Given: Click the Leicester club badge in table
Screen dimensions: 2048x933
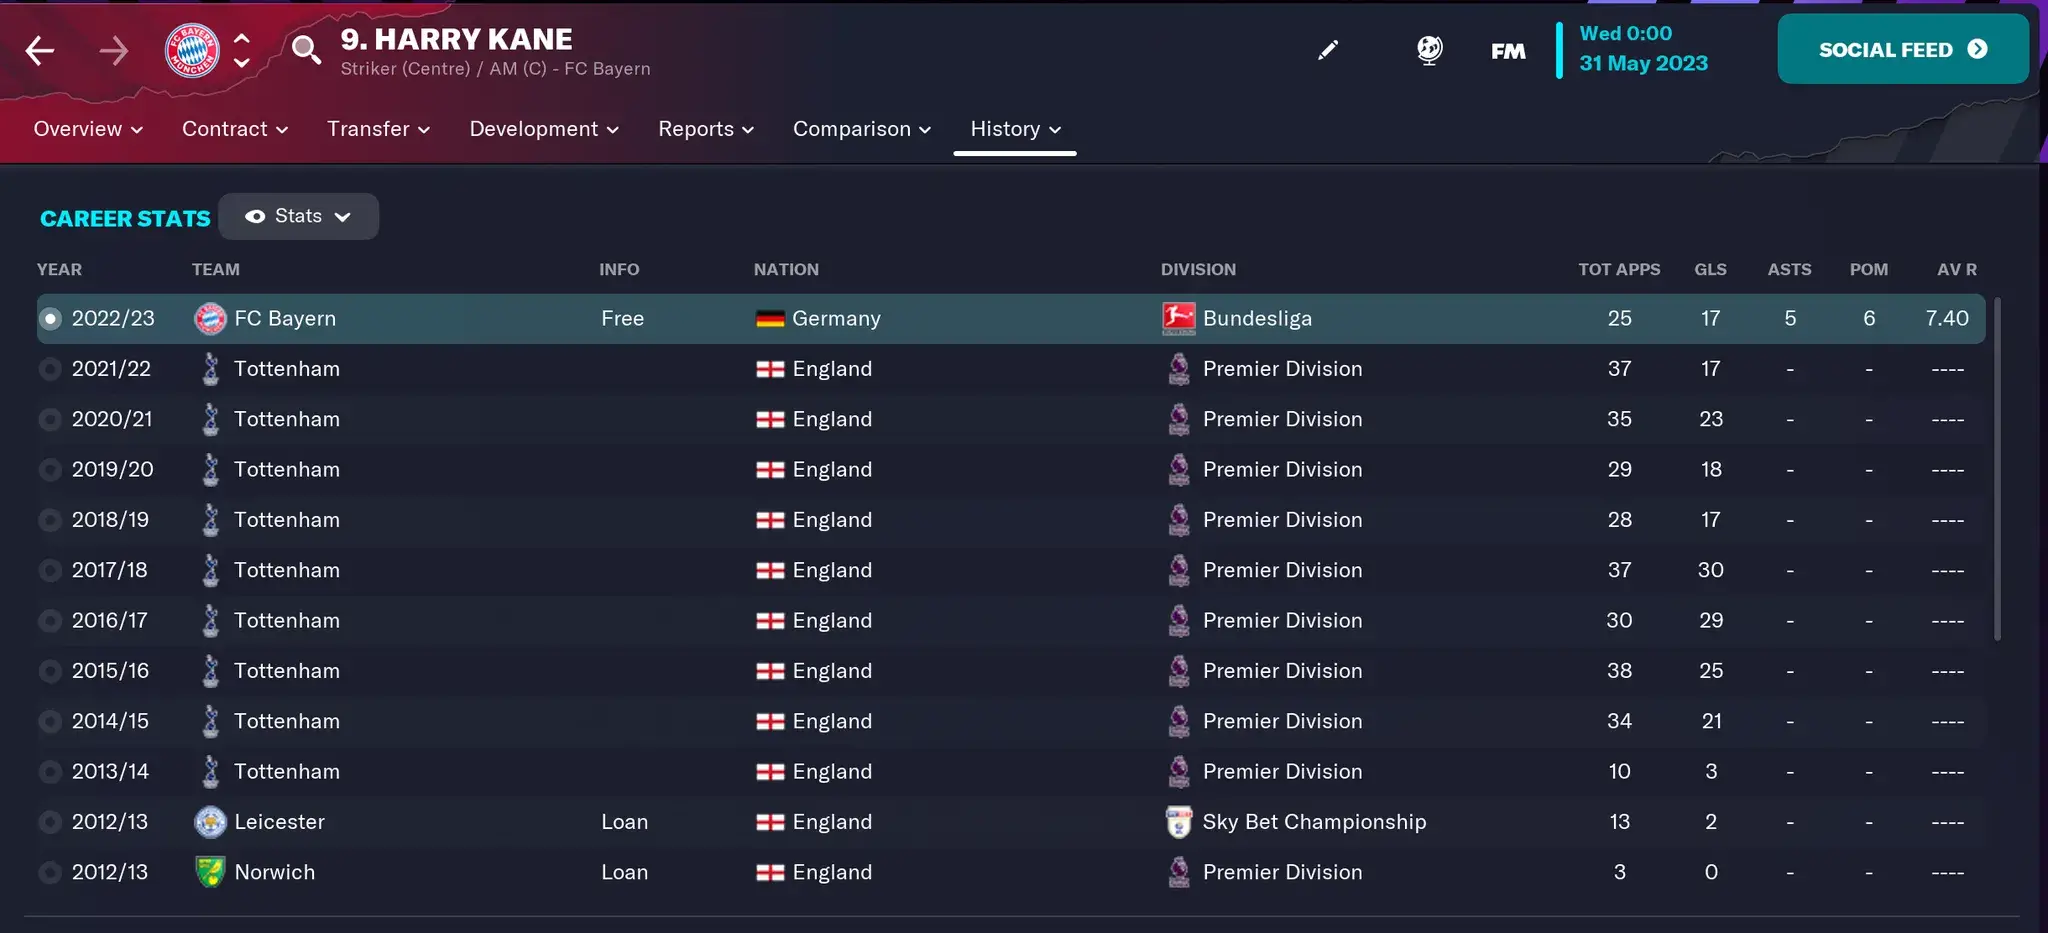Looking at the screenshot, I should point(210,822).
